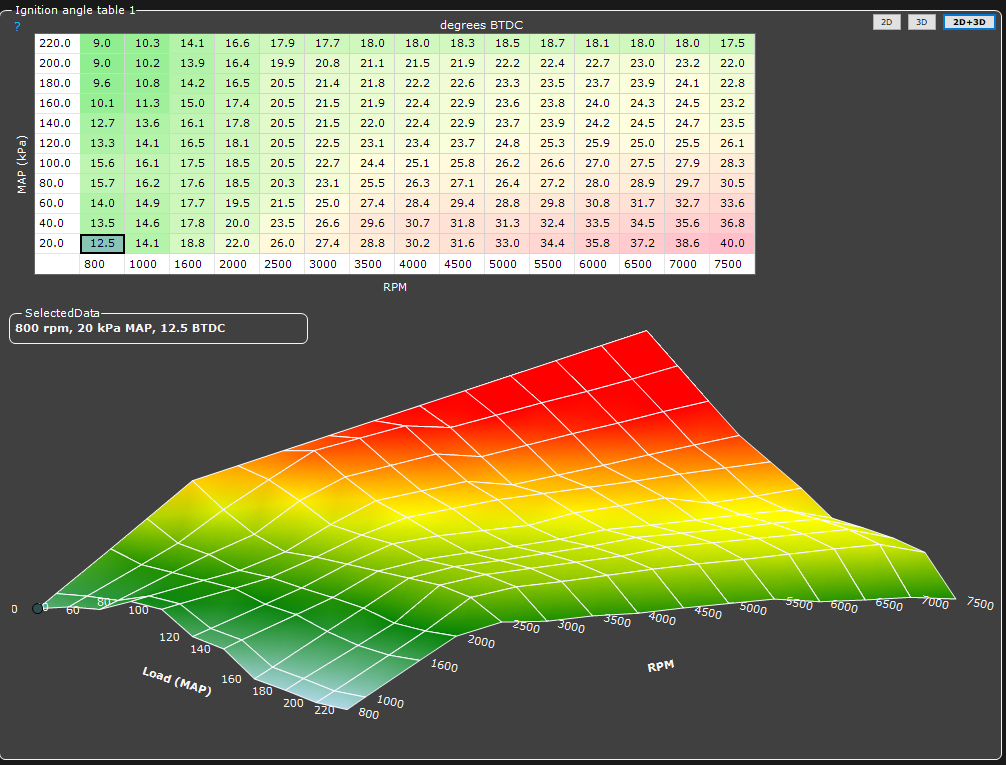
Task: Click the blue question mark help icon
Action: point(17,26)
